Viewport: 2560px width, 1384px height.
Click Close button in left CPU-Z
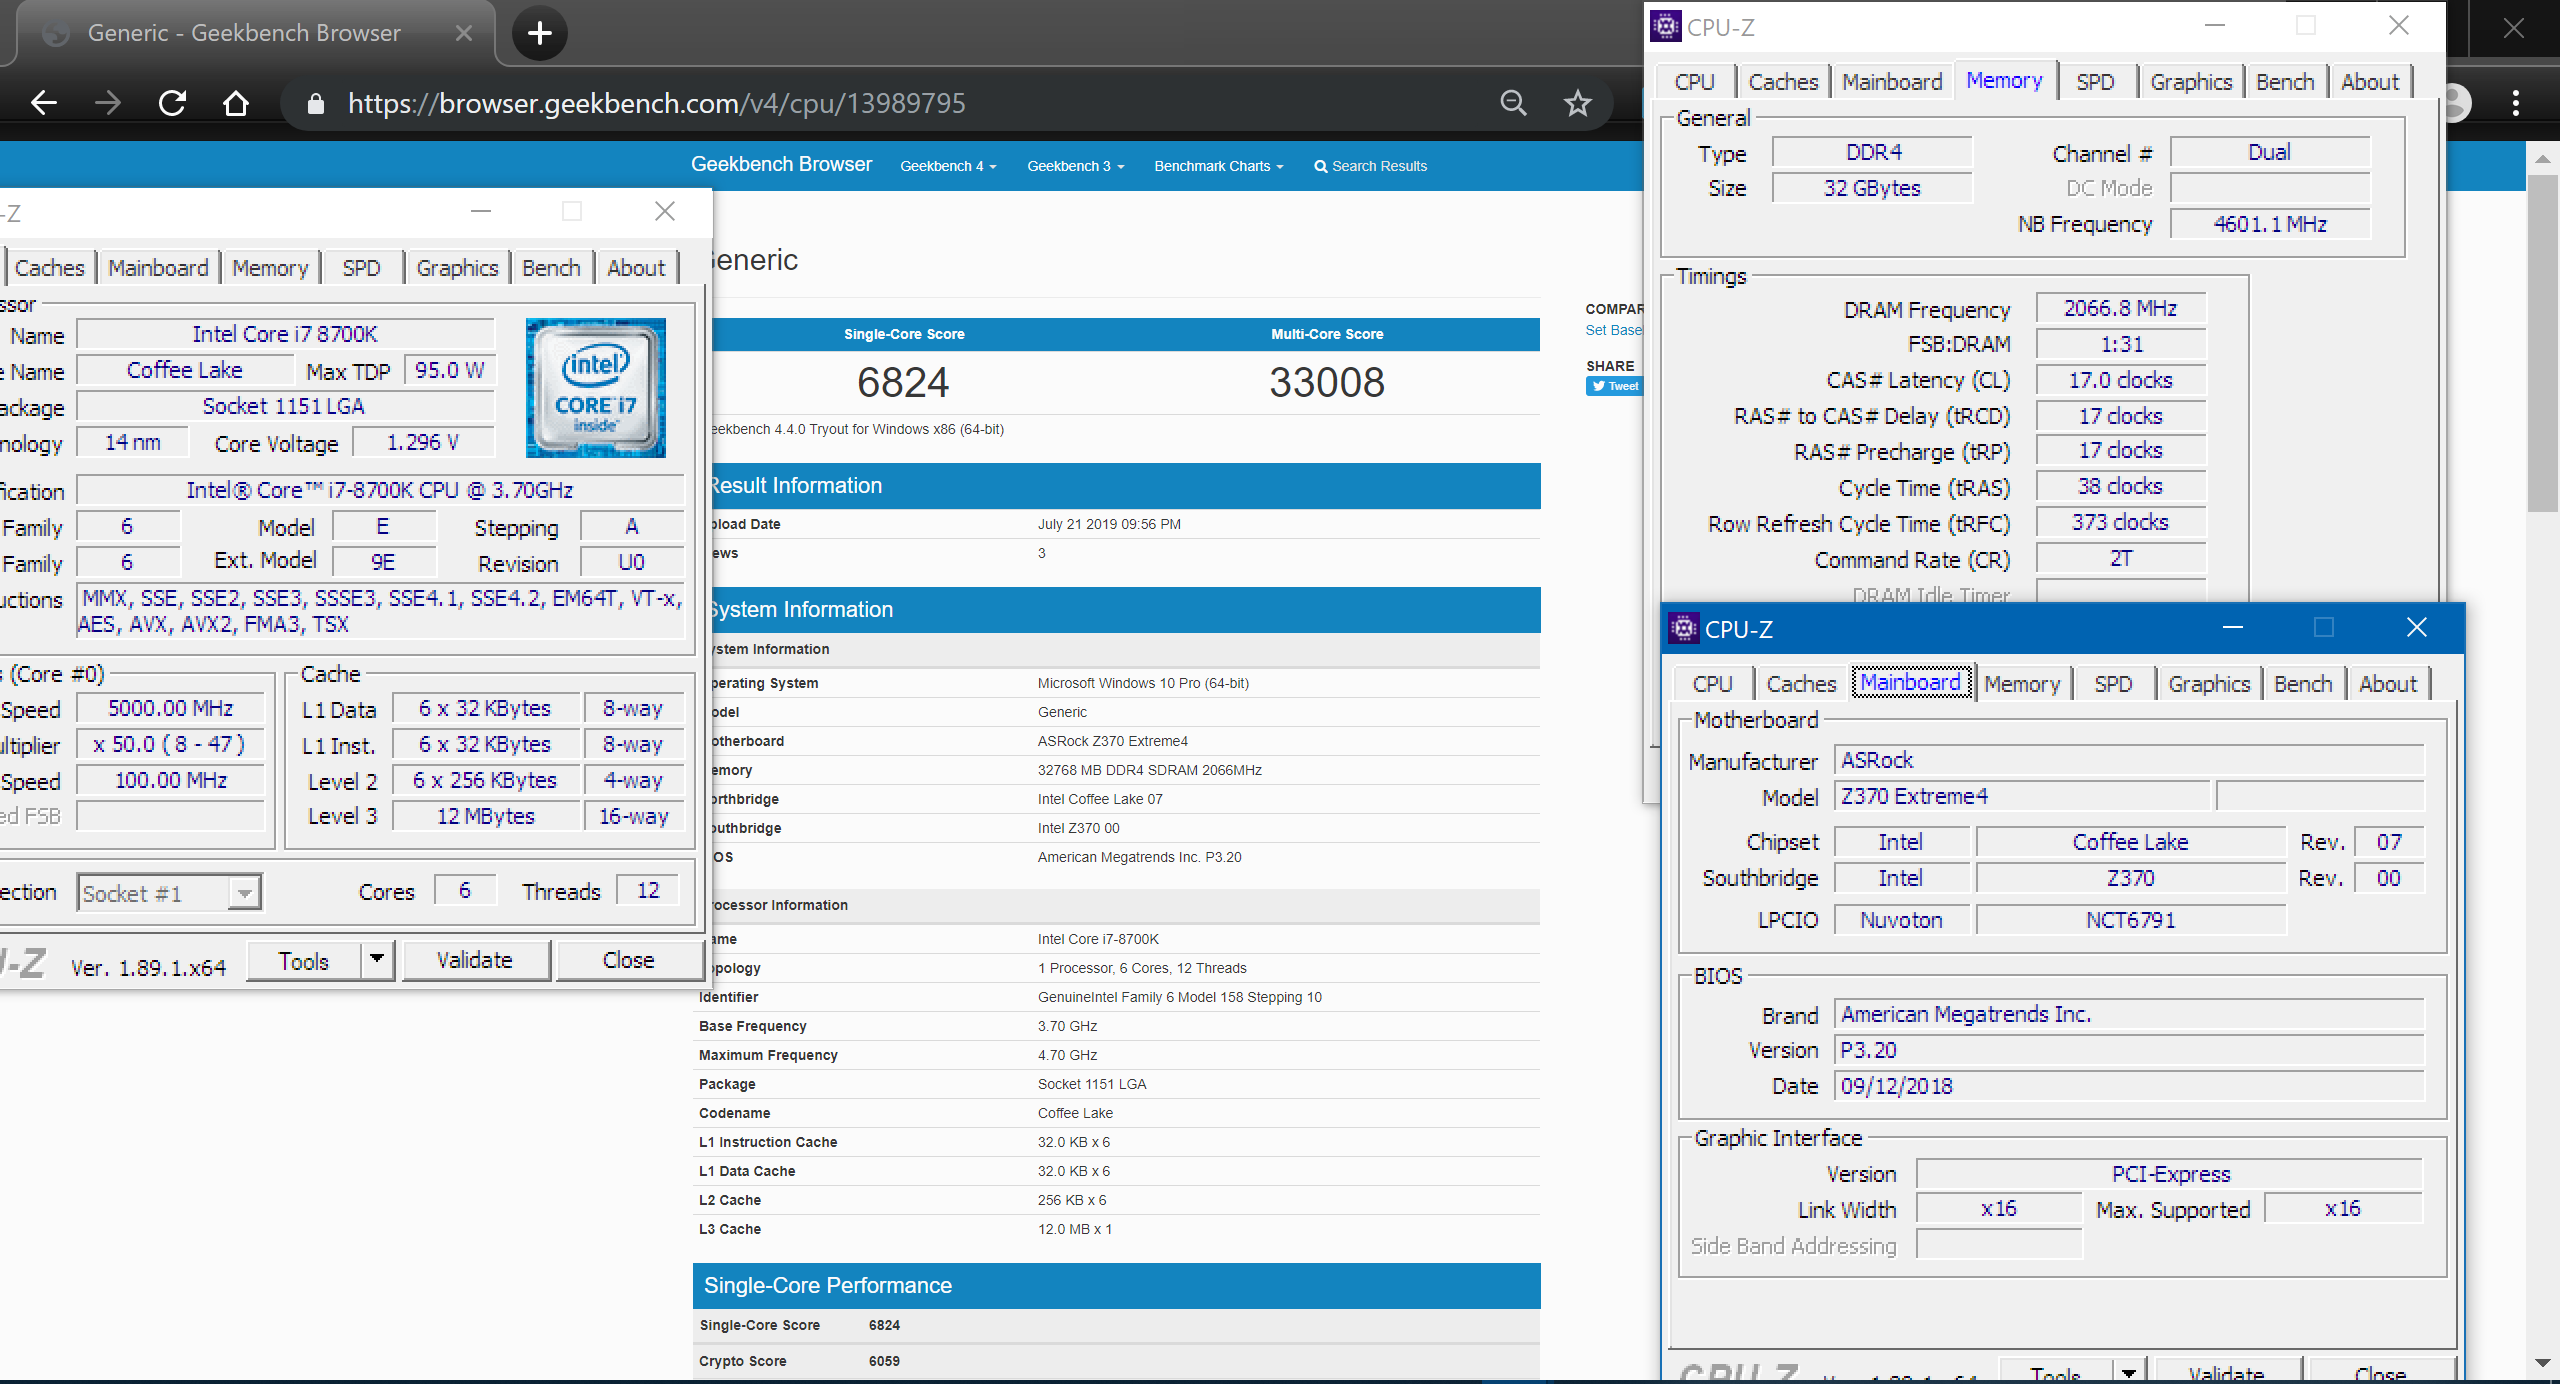tap(629, 960)
